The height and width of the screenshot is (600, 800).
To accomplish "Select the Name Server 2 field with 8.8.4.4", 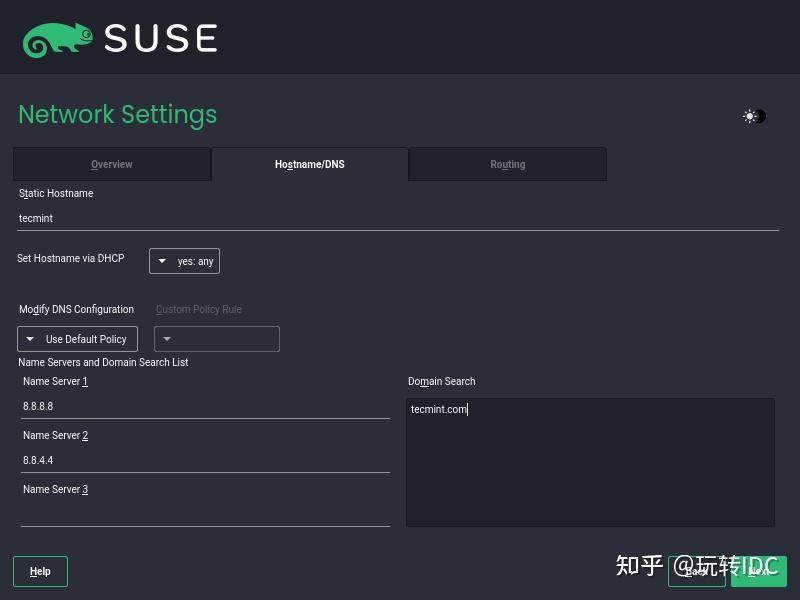I will (200, 460).
